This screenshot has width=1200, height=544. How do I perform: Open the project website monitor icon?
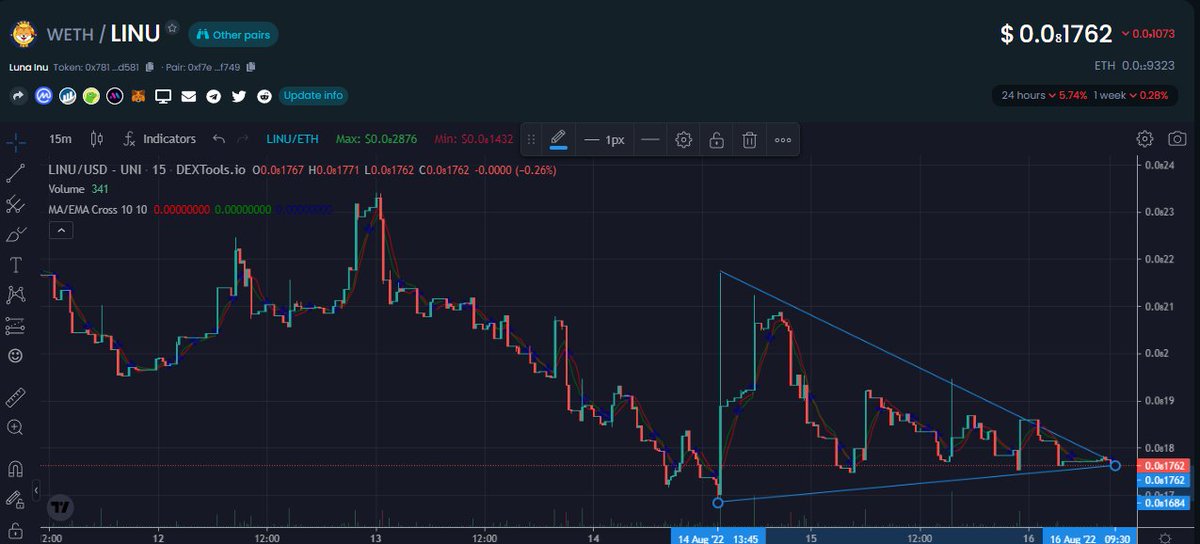(x=164, y=96)
